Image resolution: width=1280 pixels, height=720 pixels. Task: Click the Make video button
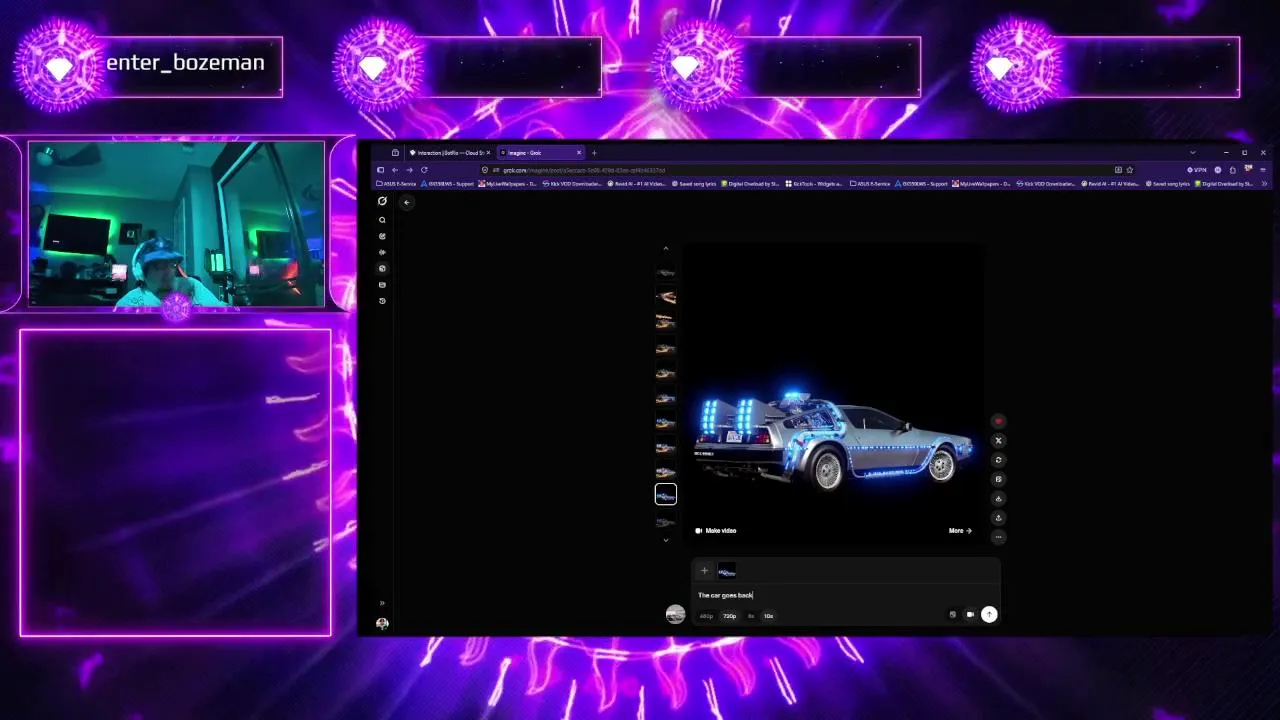(716, 531)
